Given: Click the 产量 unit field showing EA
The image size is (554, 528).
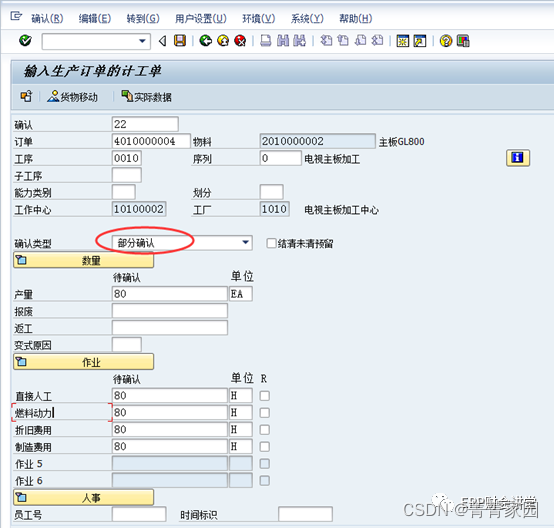Looking at the screenshot, I should (x=241, y=294).
